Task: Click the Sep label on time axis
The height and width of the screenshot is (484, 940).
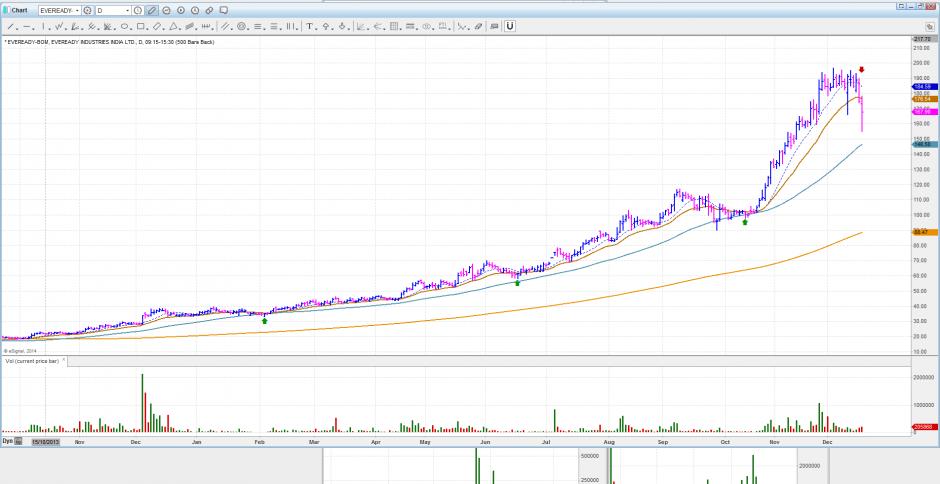Action: point(663,442)
